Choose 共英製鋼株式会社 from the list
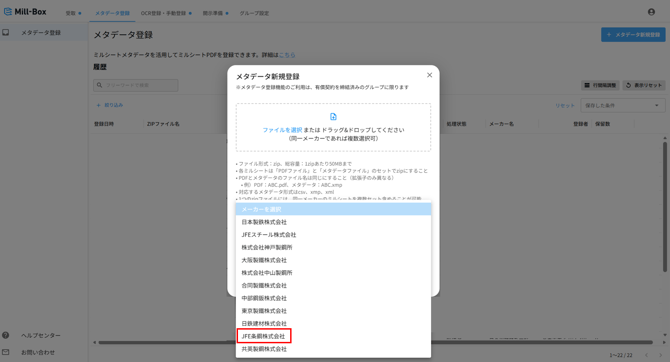 coord(333,349)
